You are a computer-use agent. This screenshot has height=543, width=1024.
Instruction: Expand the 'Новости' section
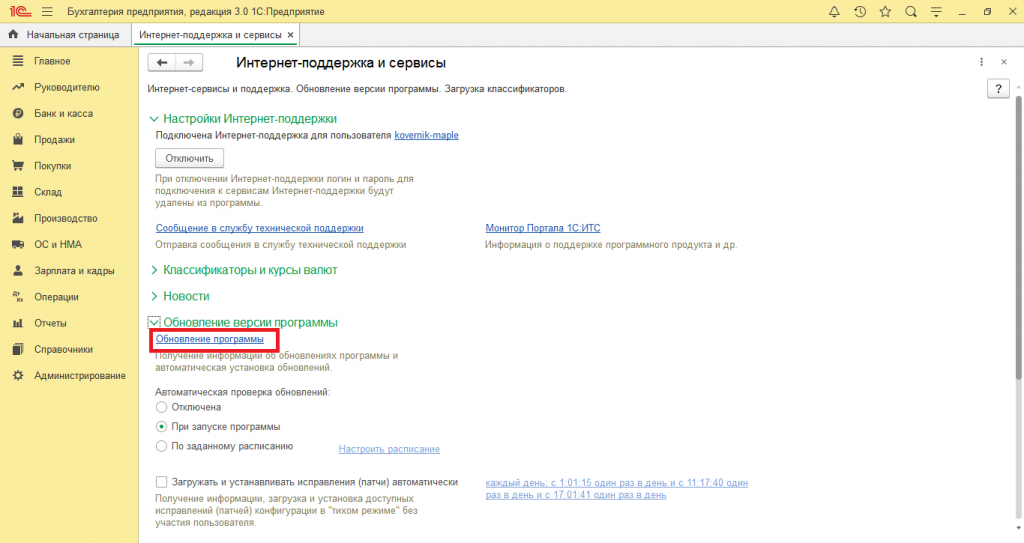click(x=186, y=296)
